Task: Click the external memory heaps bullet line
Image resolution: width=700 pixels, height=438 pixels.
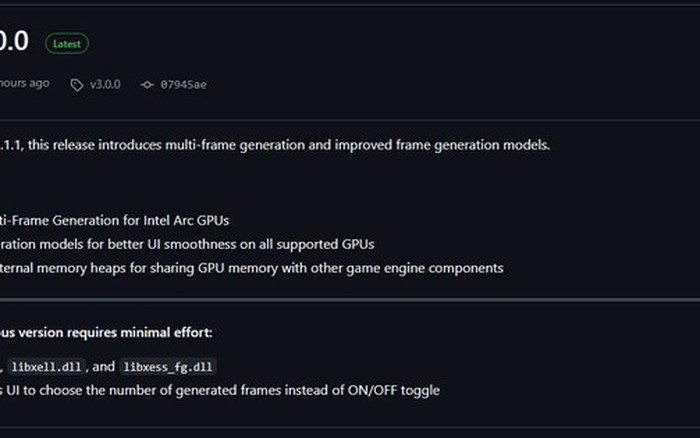Action: pyautogui.click(x=250, y=268)
